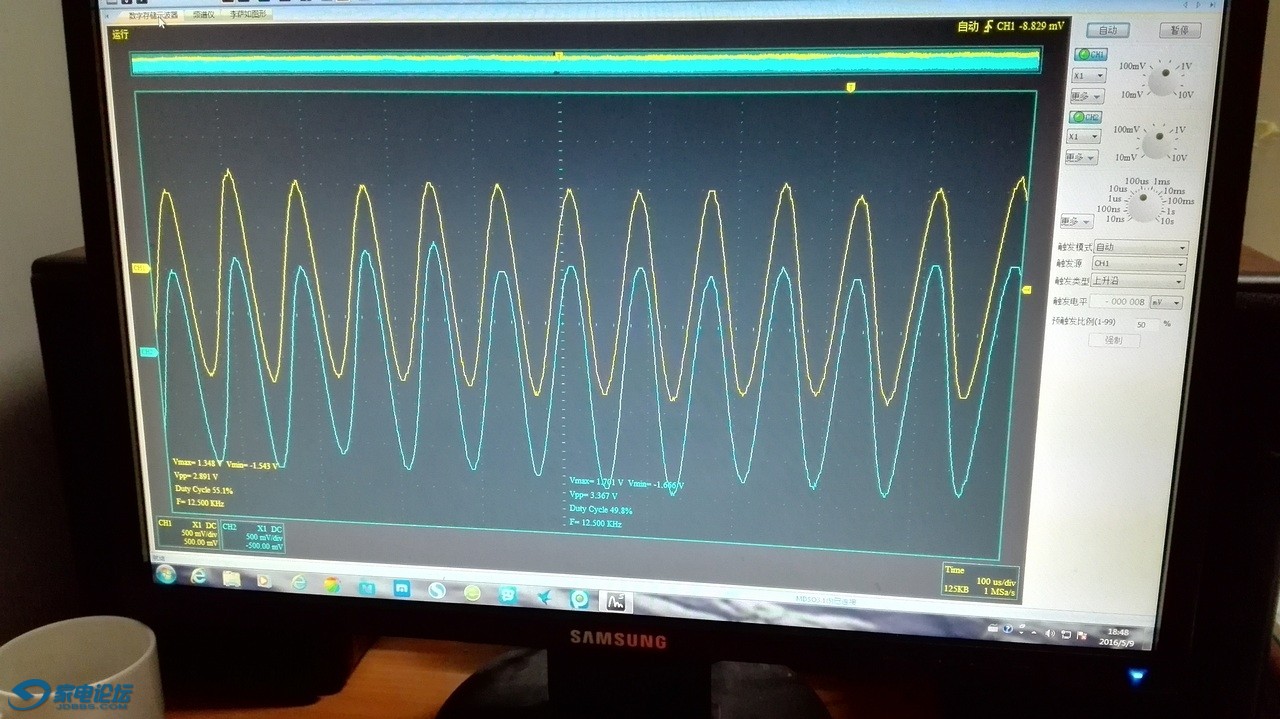Image resolution: width=1280 pixels, height=719 pixels.
Task: Open the 频谱仪 spectrum analyzer tab
Action: tap(204, 15)
